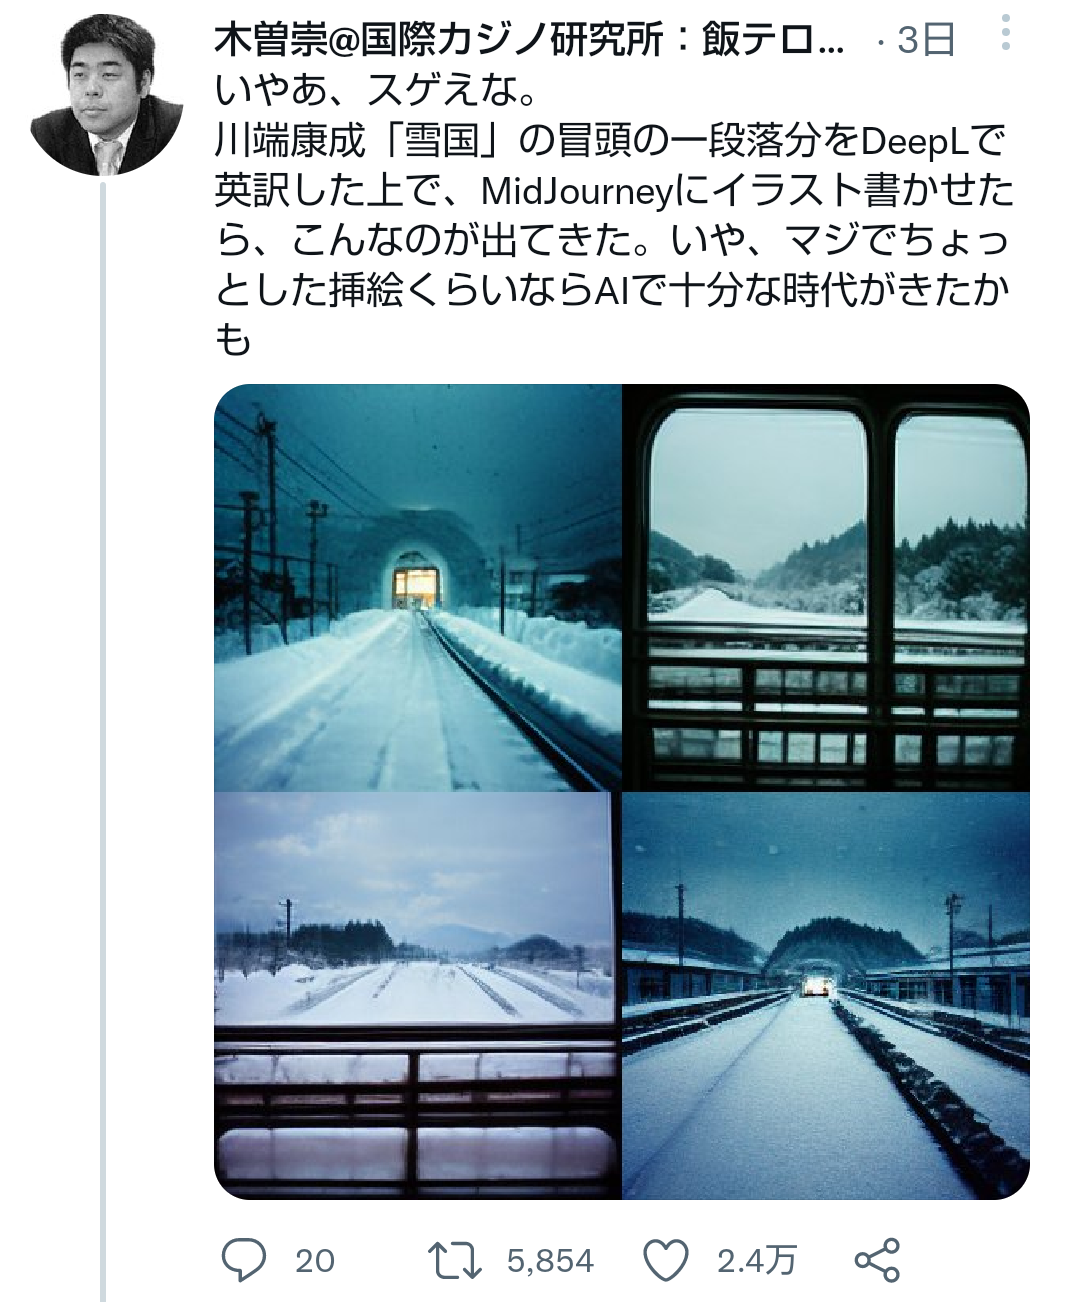
Task: Click the first line いやあ、スゲえな。
Action: tap(377, 90)
